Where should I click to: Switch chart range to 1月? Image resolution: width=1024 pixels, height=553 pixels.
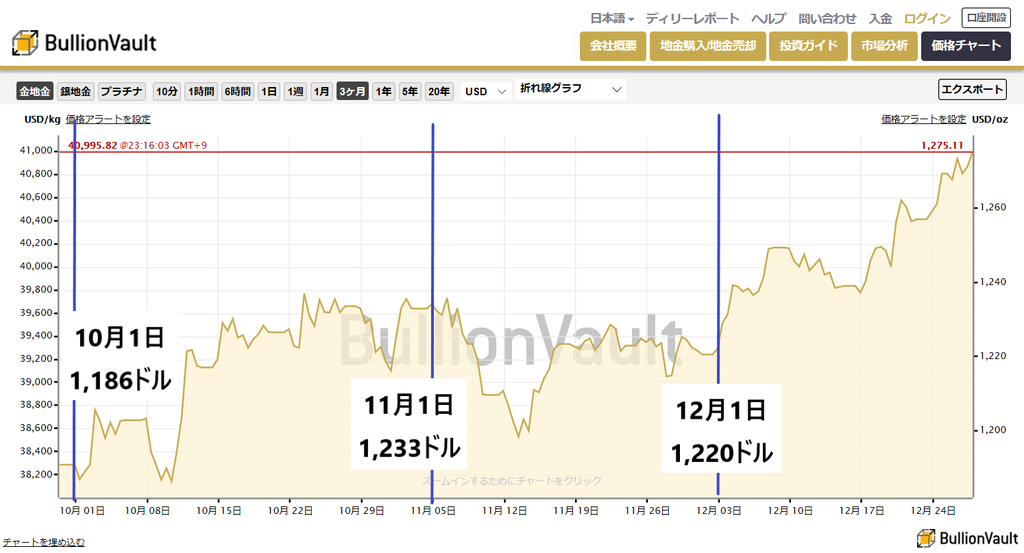click(x=321, y=91)
